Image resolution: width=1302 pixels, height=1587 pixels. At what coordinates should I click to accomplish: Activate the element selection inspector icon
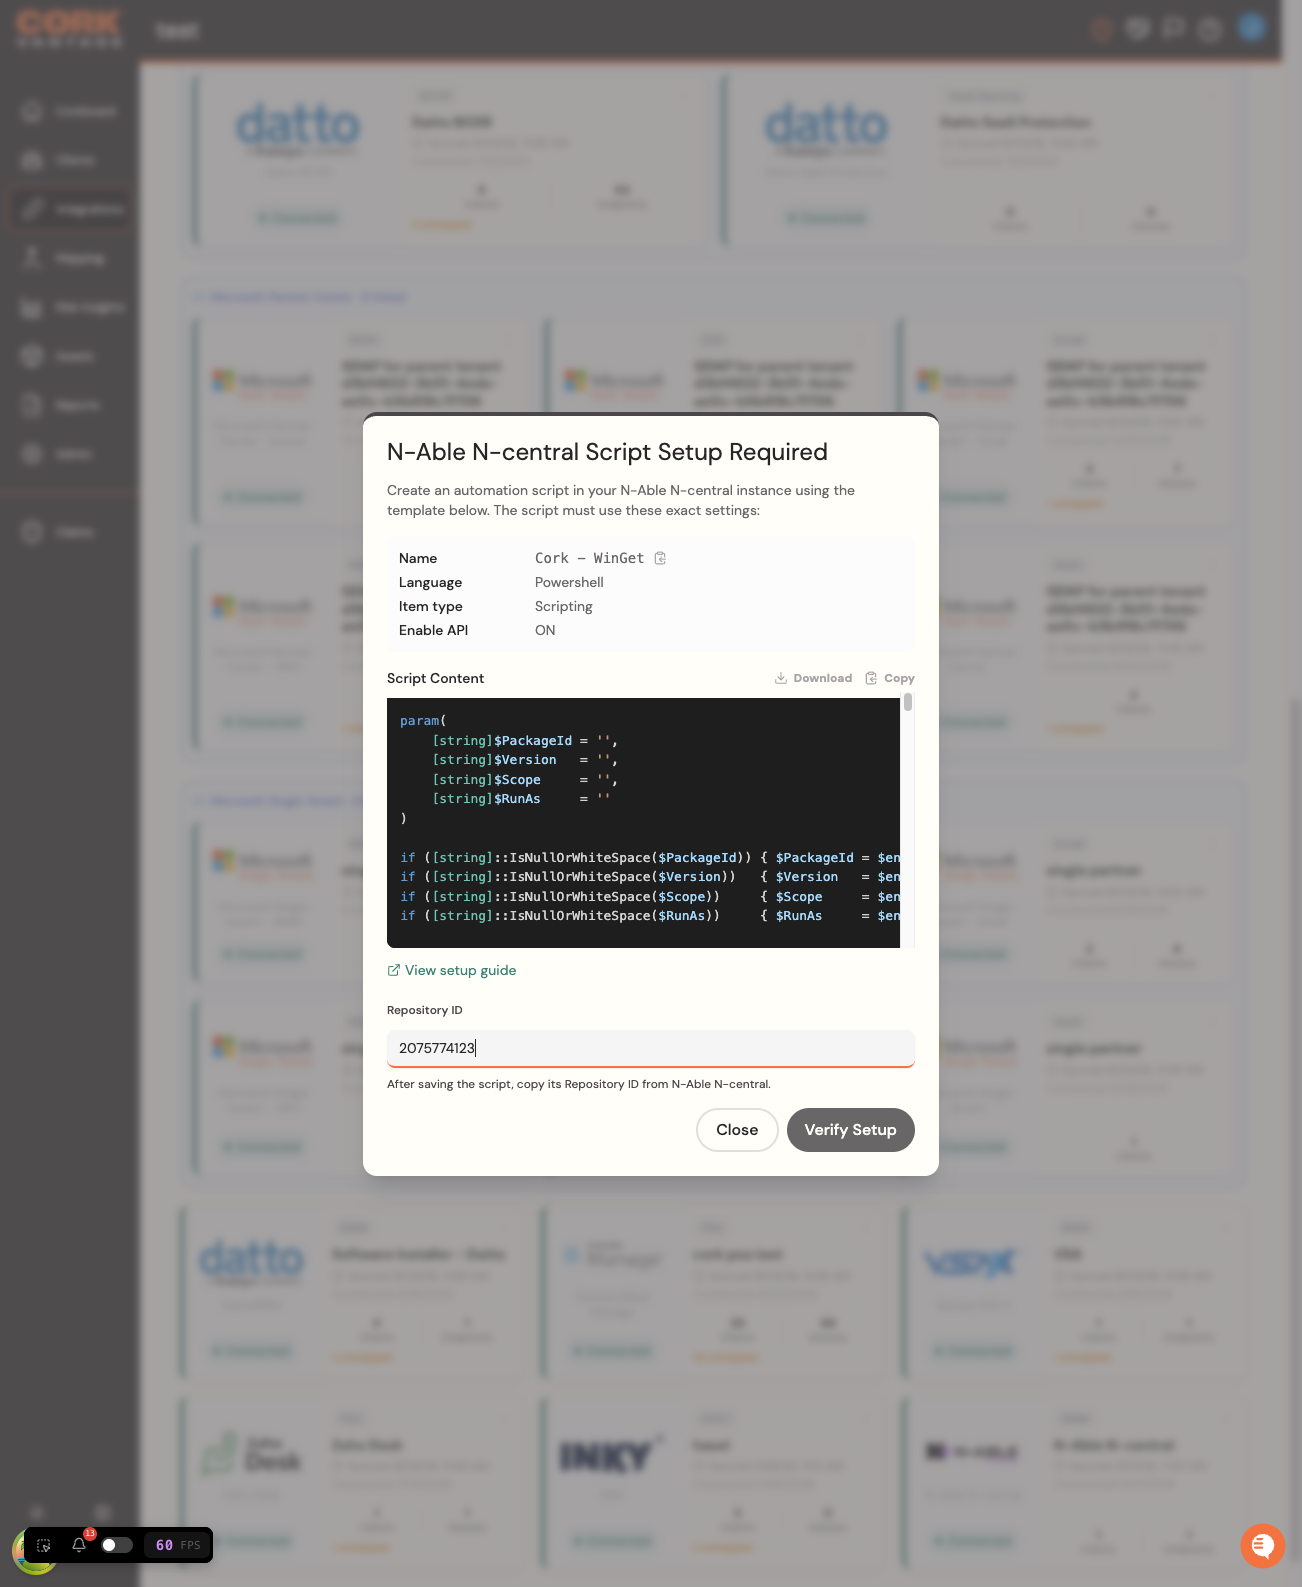tap(44, 1545)
